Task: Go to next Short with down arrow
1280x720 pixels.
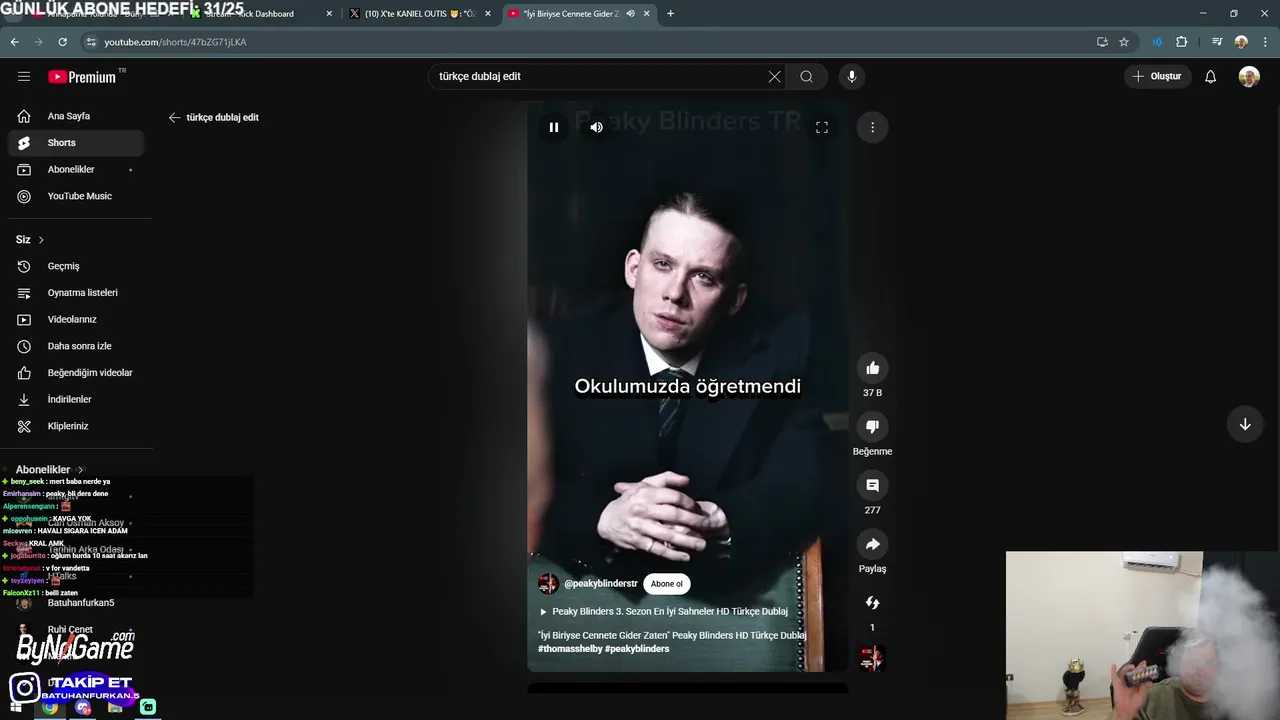Action: click(x=1245, y=424)
